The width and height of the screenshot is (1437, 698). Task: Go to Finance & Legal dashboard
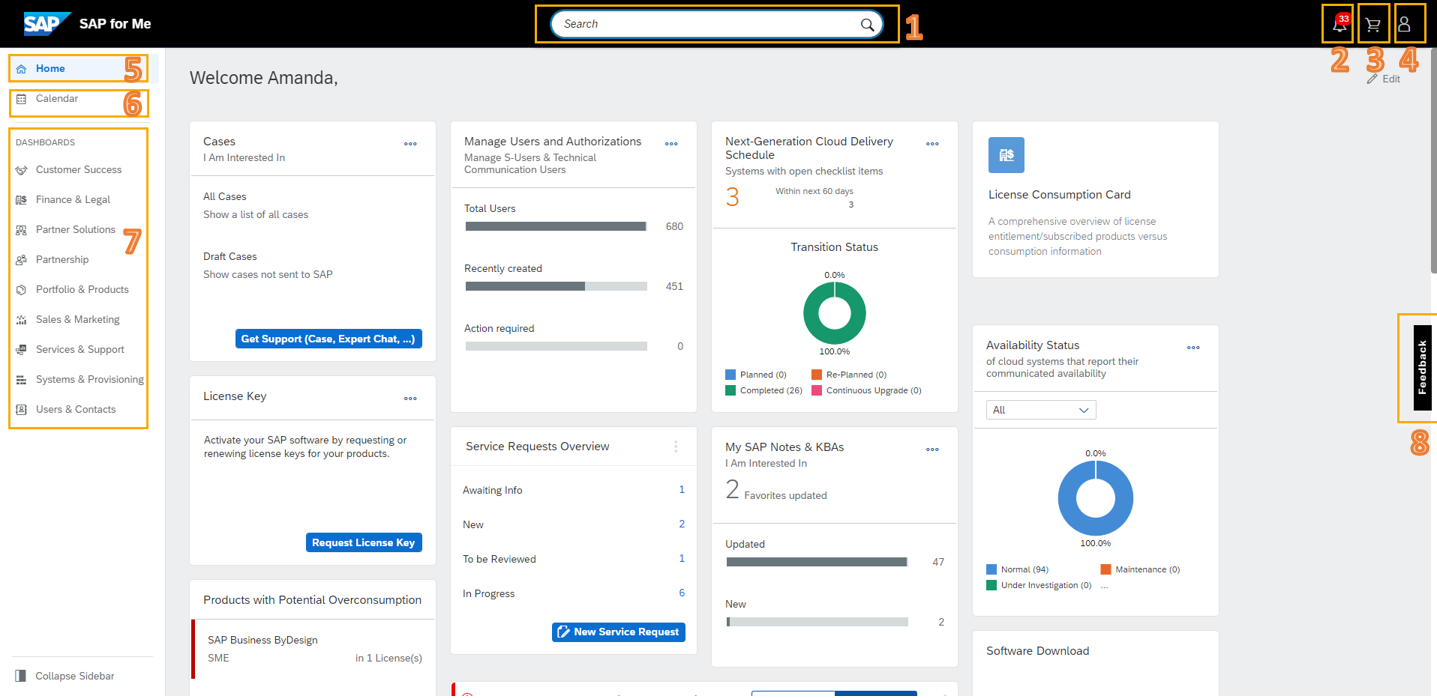pyautogui.click(x=73, y=200)
